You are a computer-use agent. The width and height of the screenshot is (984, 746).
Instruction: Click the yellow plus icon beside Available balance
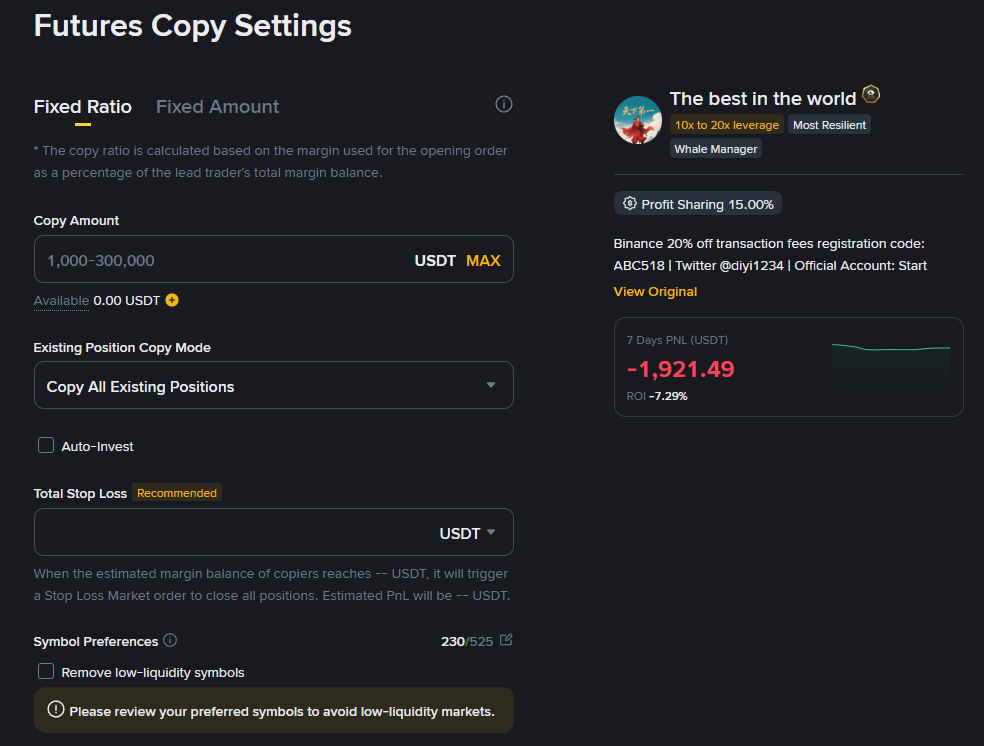coord(170,300)
